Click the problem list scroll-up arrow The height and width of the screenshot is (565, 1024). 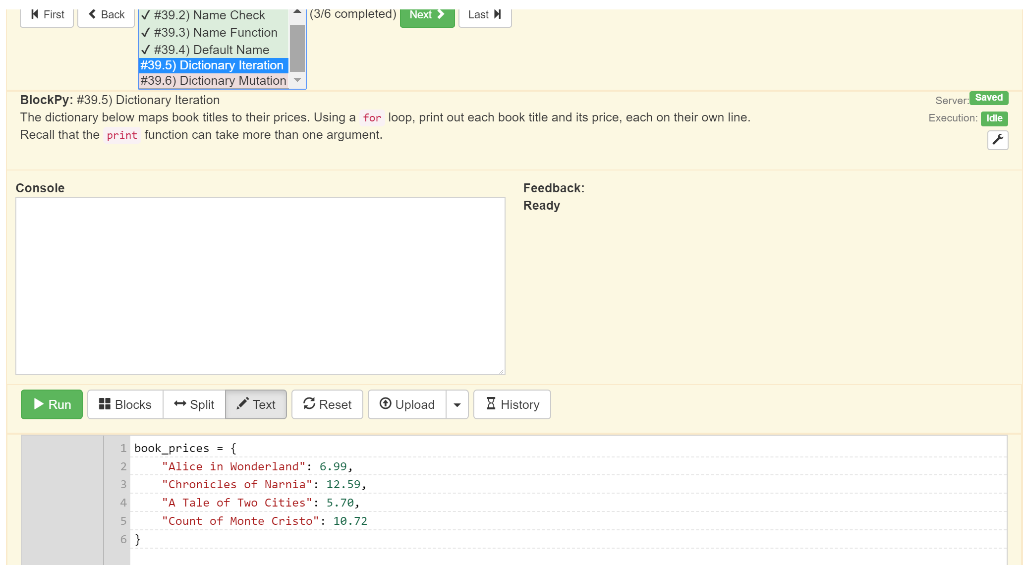pyautogui.click(x=297, y=13)
